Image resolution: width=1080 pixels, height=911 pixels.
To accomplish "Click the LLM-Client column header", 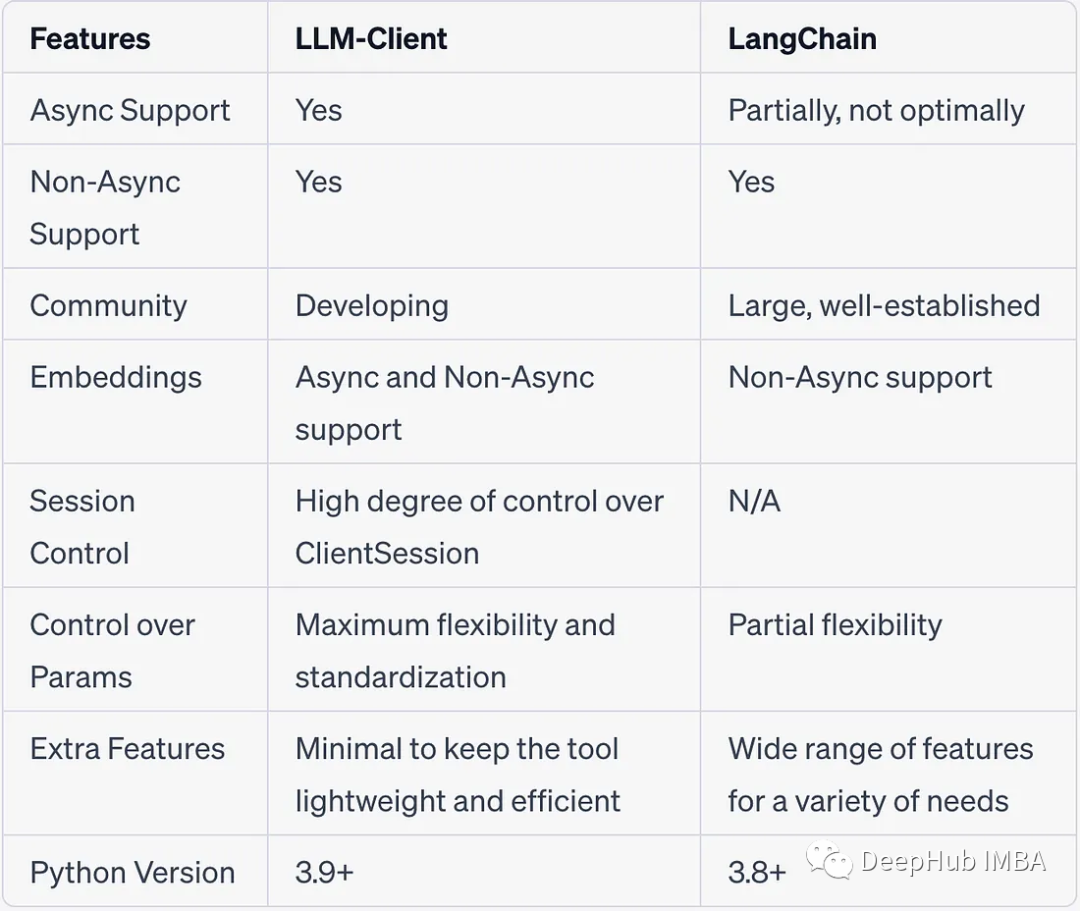I will (371, 39).
